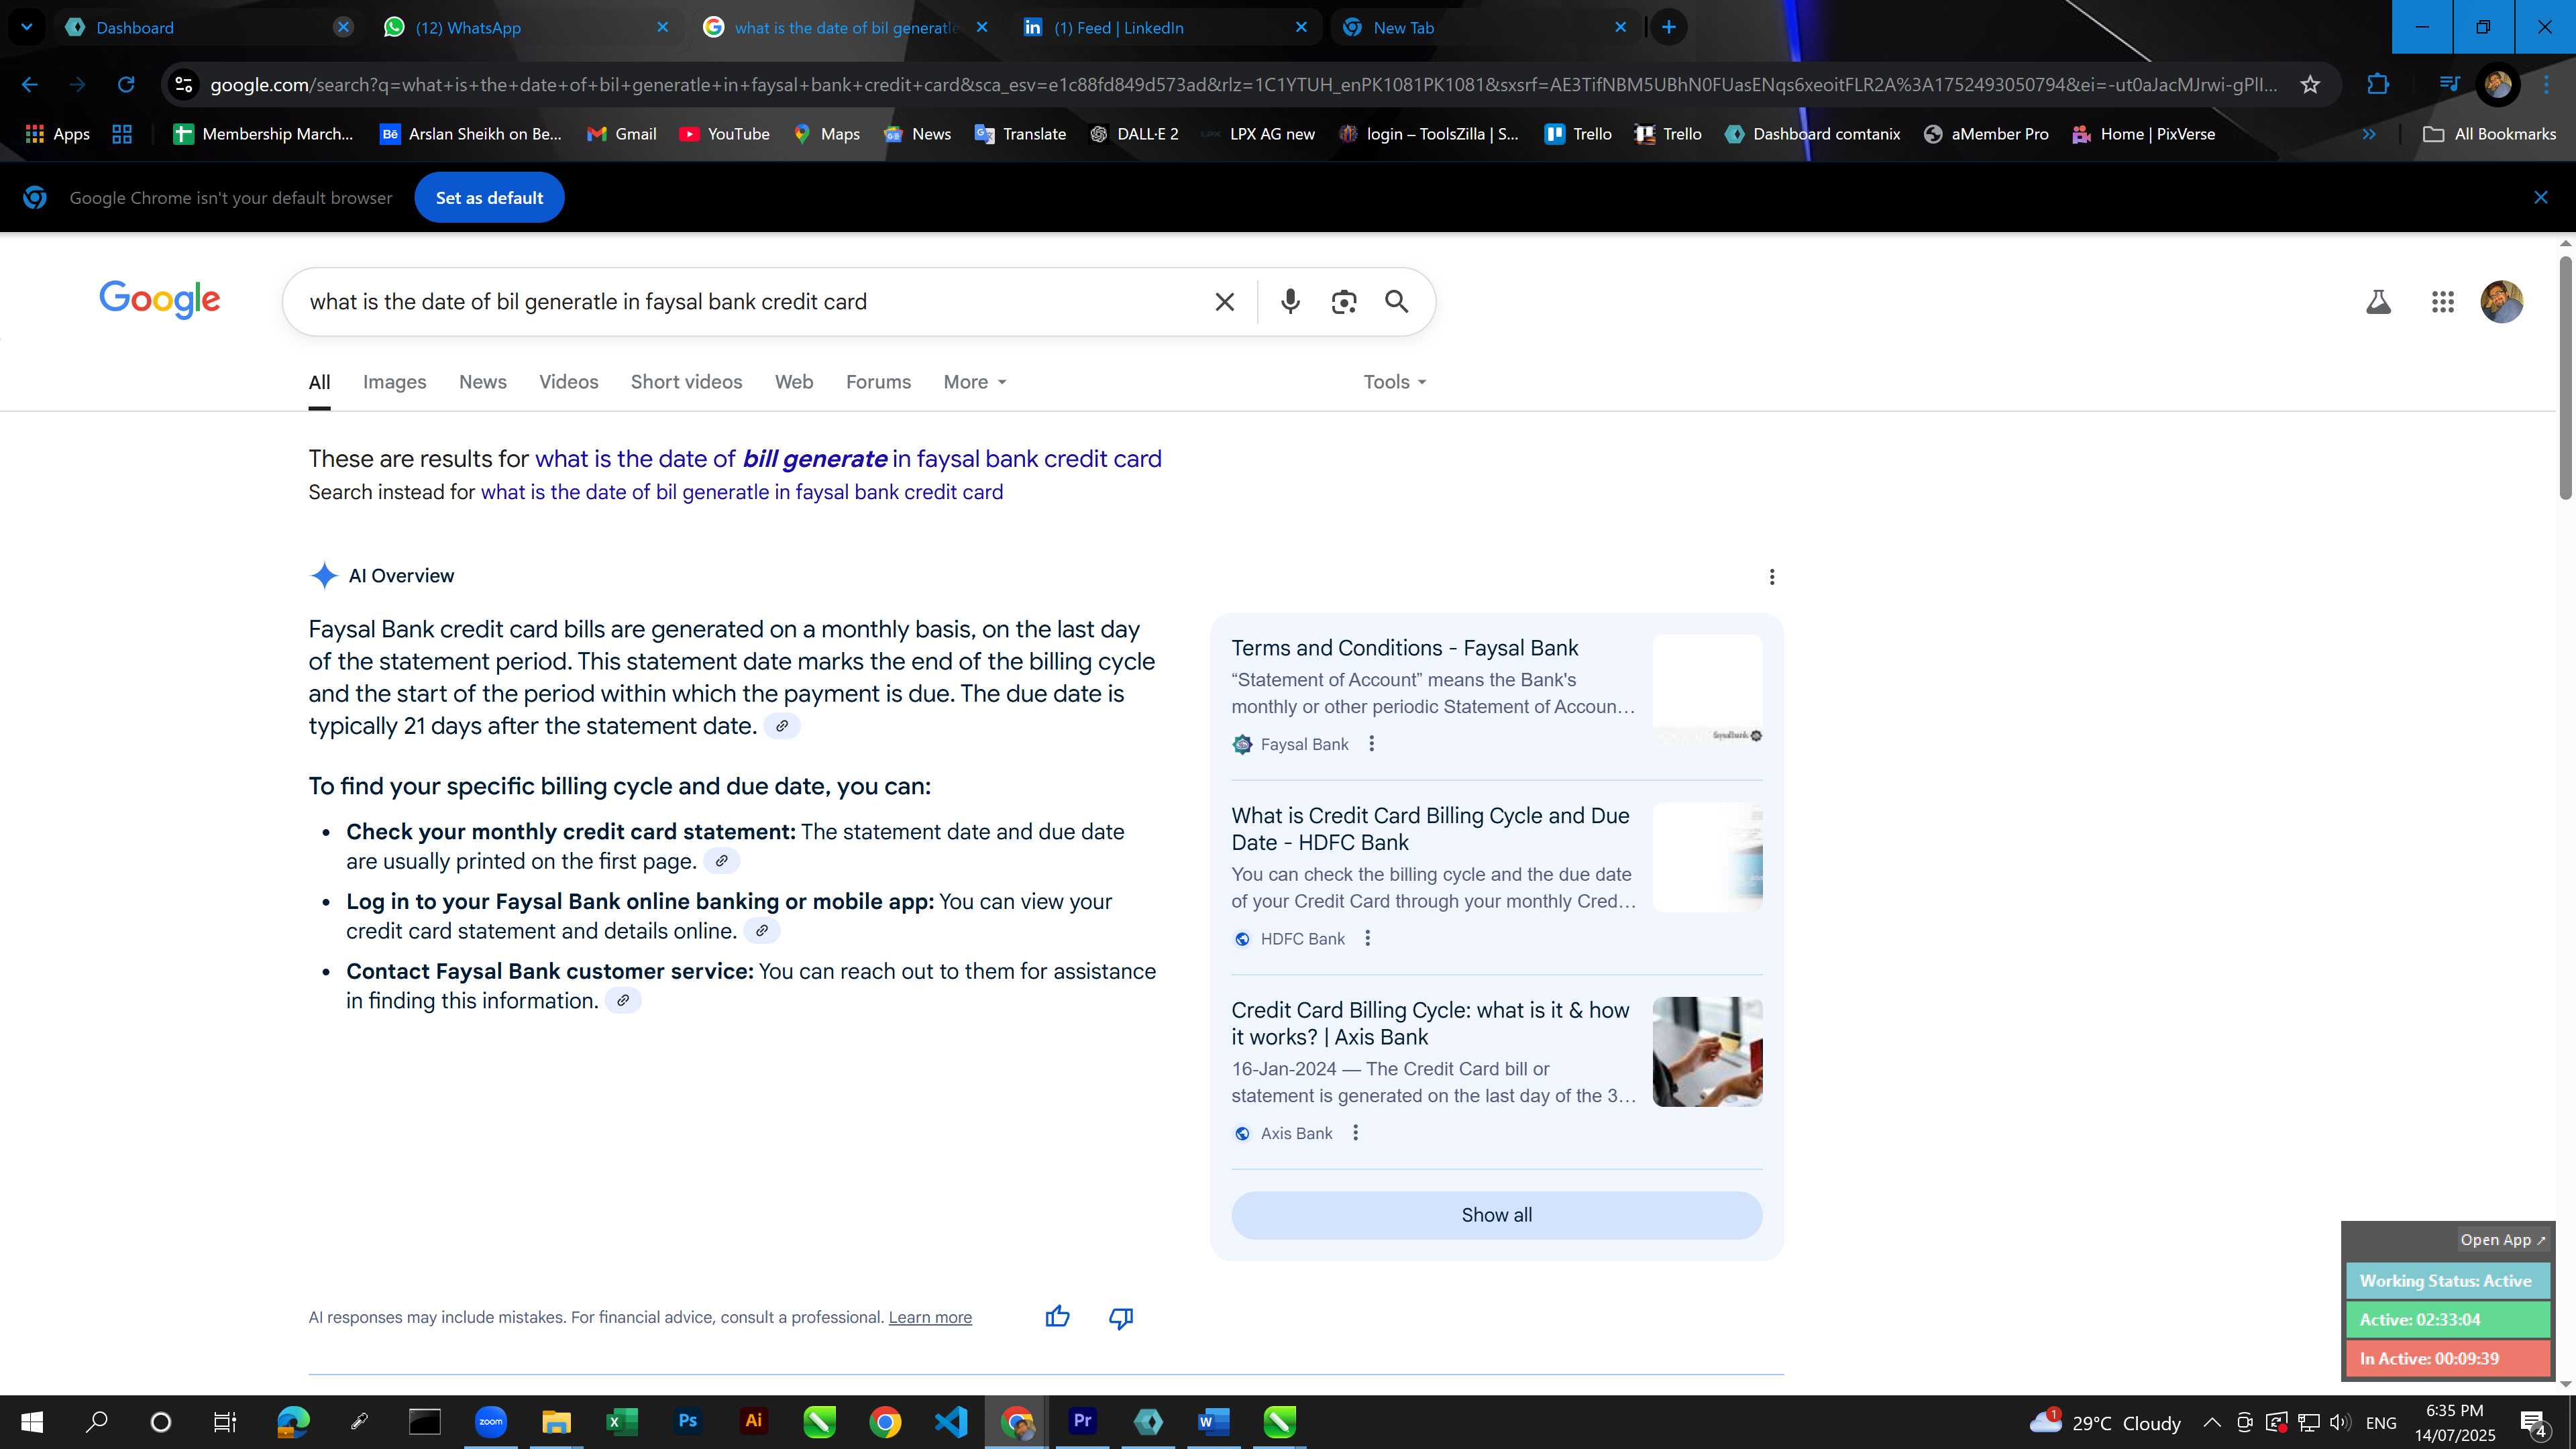Give thumbs down to AI Overview
The height and width of the screenshot is (1449, 2576).
pyautogui.click(x=1121, y=1318)
